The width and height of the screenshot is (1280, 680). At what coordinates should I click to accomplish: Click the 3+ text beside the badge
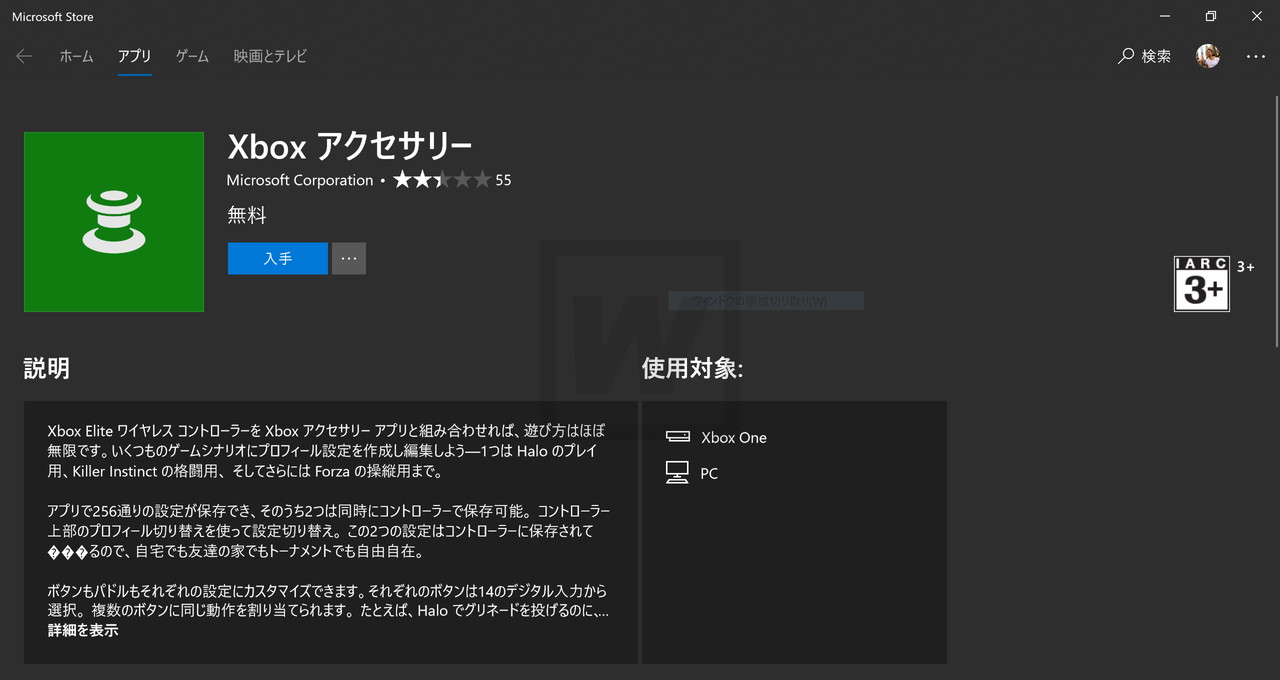[x=1246, y=266]
